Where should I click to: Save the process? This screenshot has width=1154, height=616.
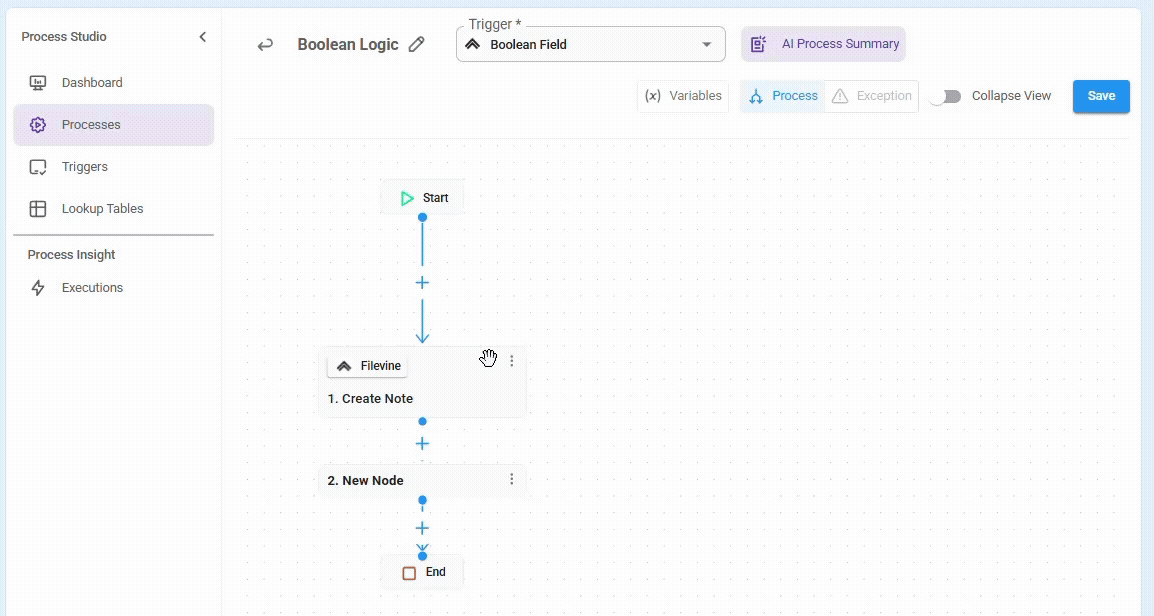[1101, 96]
